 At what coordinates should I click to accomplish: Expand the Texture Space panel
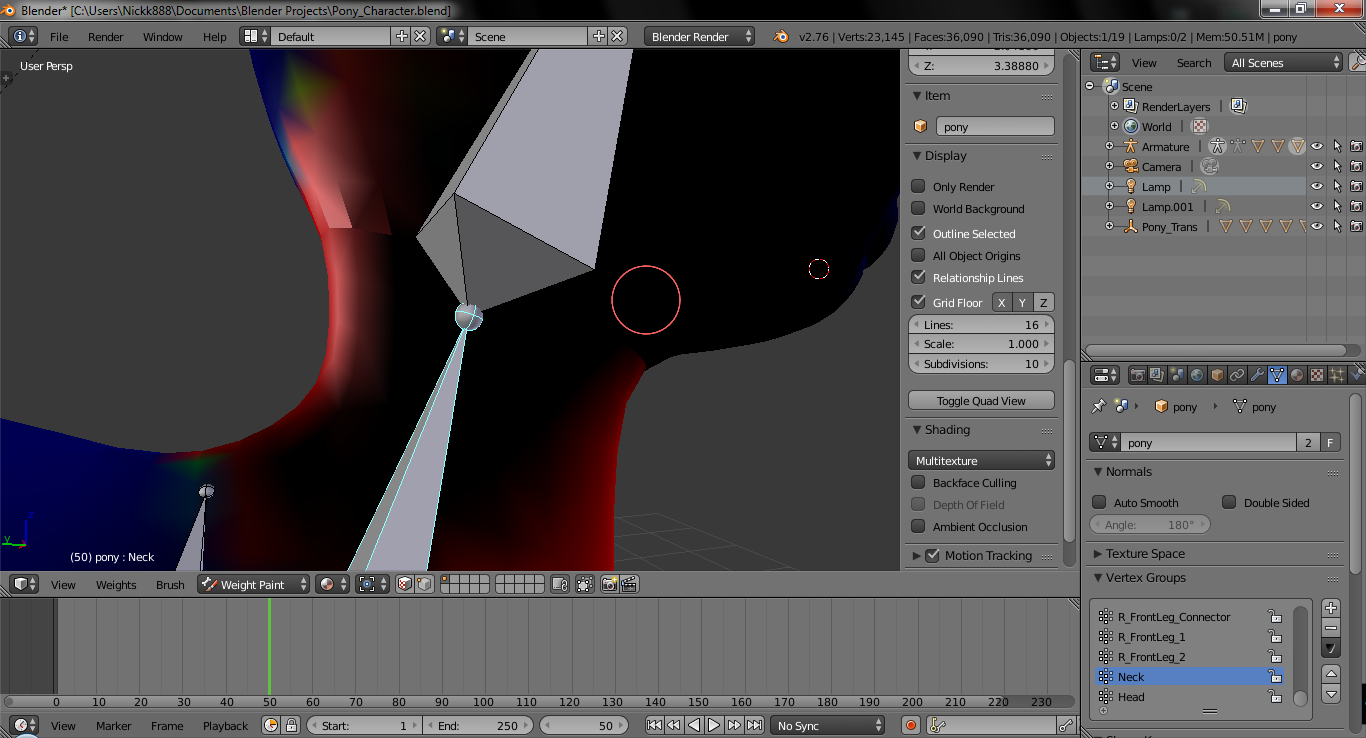1099,553
